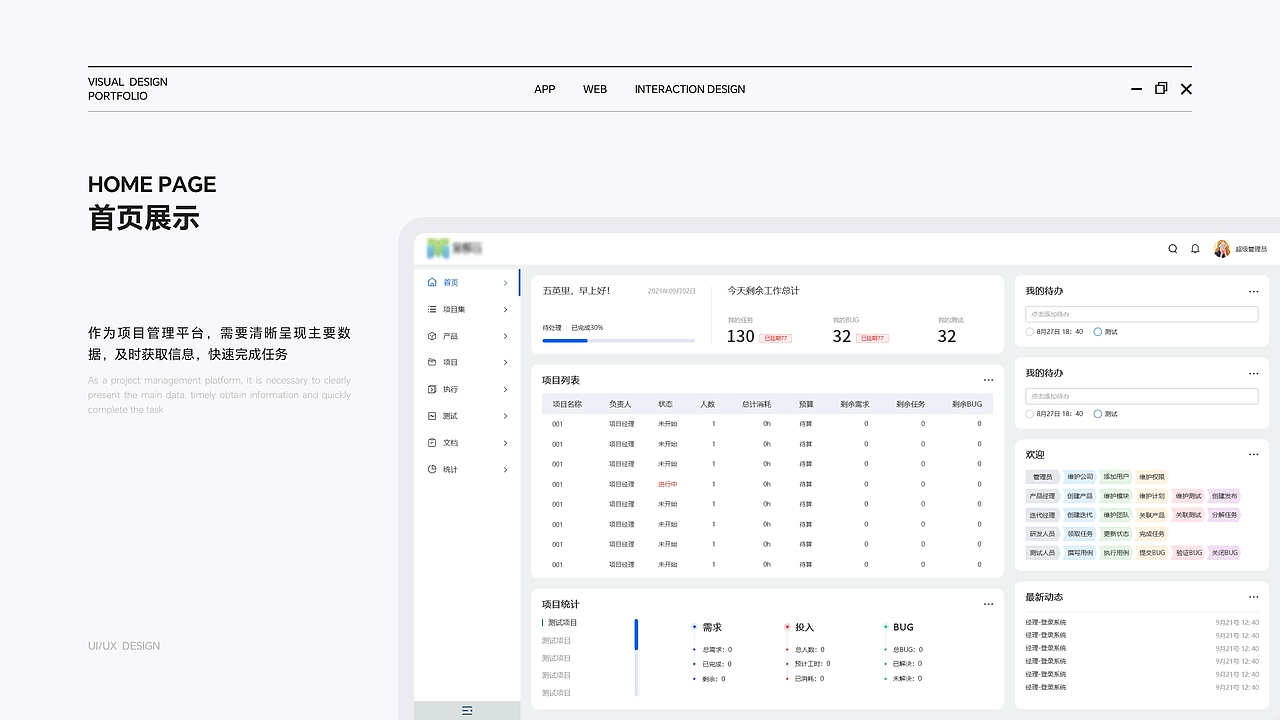The image size is (1280, 720).
Task: Open the more dots on the first 我的待办 card
Action: [x=1253, y=292]
